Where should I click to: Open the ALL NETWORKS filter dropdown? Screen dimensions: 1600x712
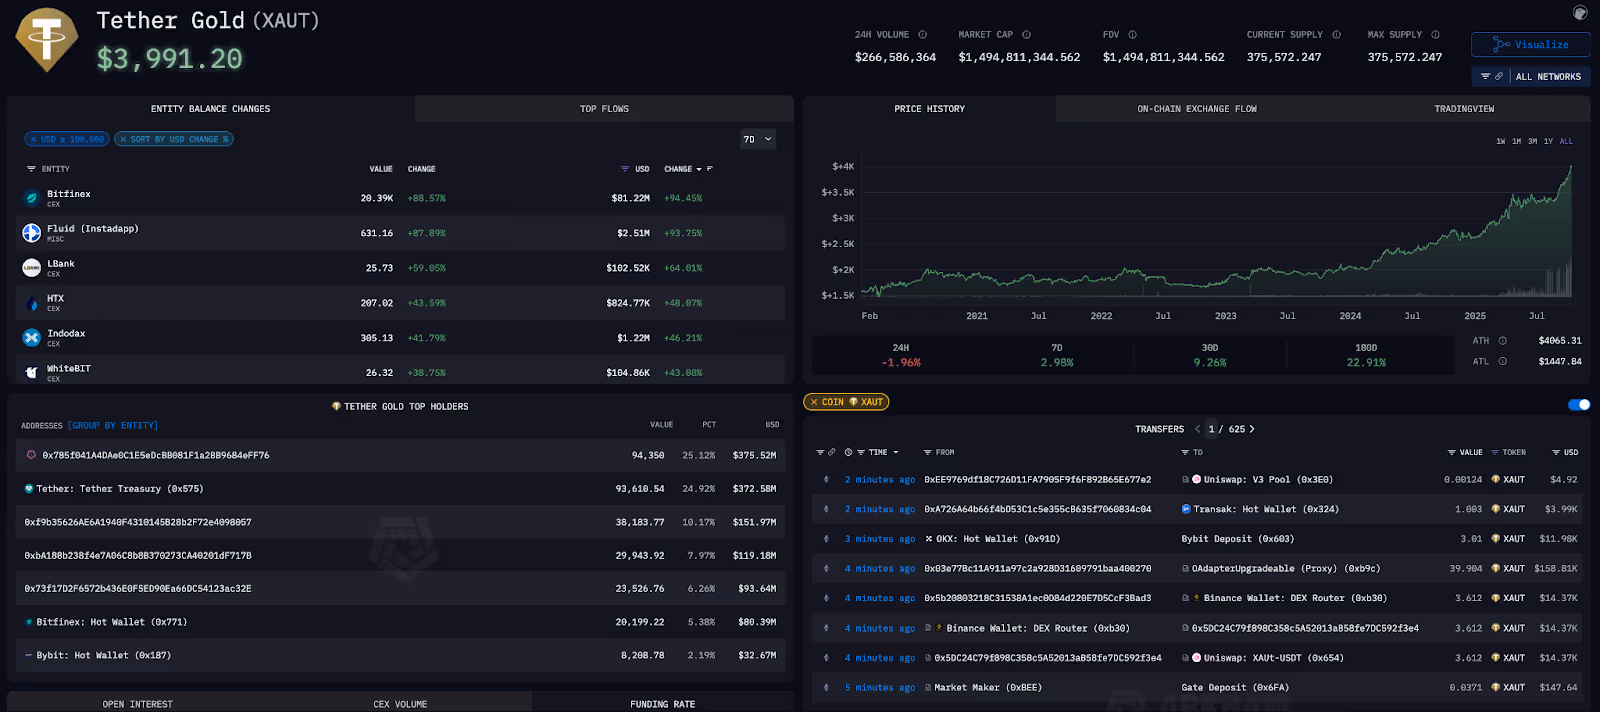pyautogui.click(x=1531, y=77)
